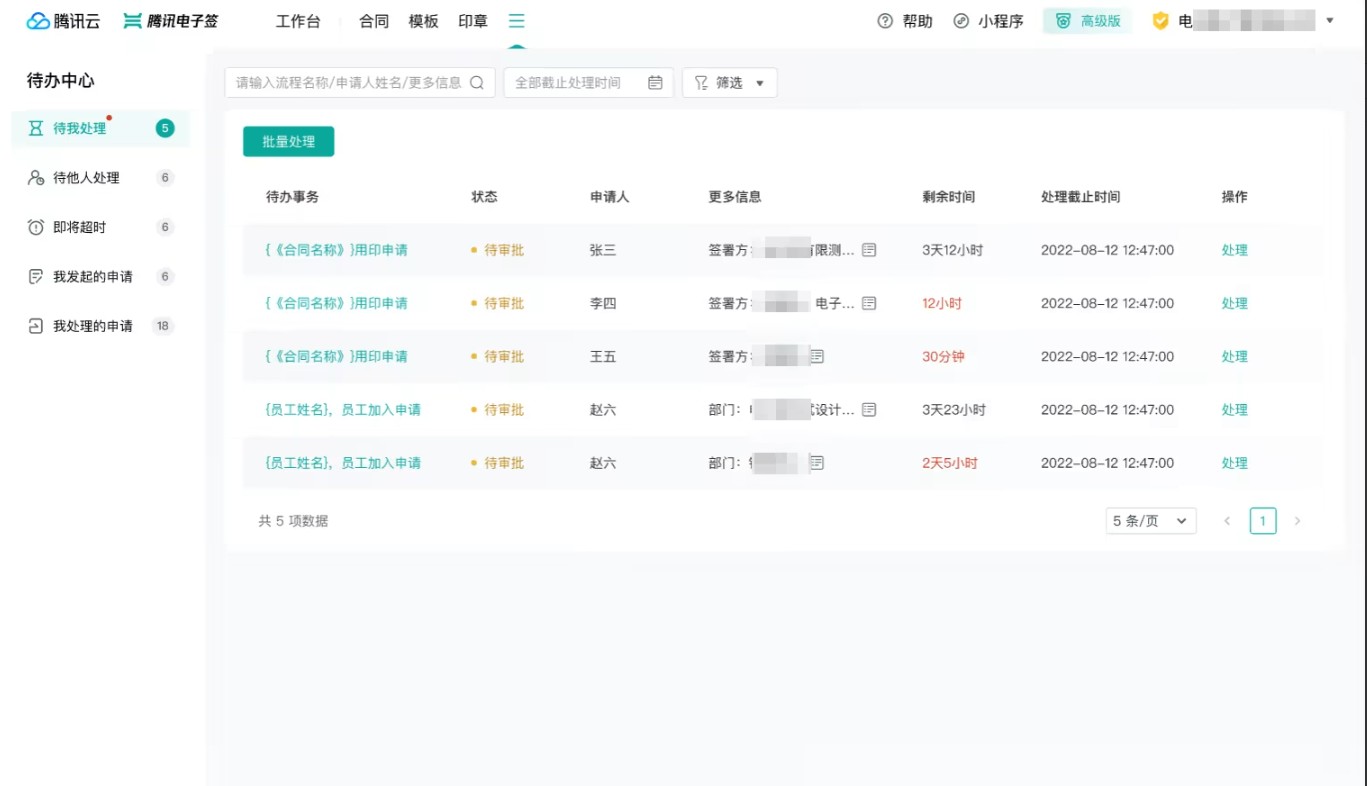Image resolution: width=1367 pixels, height=786 pixels.
Task: Switch to the 合同 menu item
Action: [373, 20]
